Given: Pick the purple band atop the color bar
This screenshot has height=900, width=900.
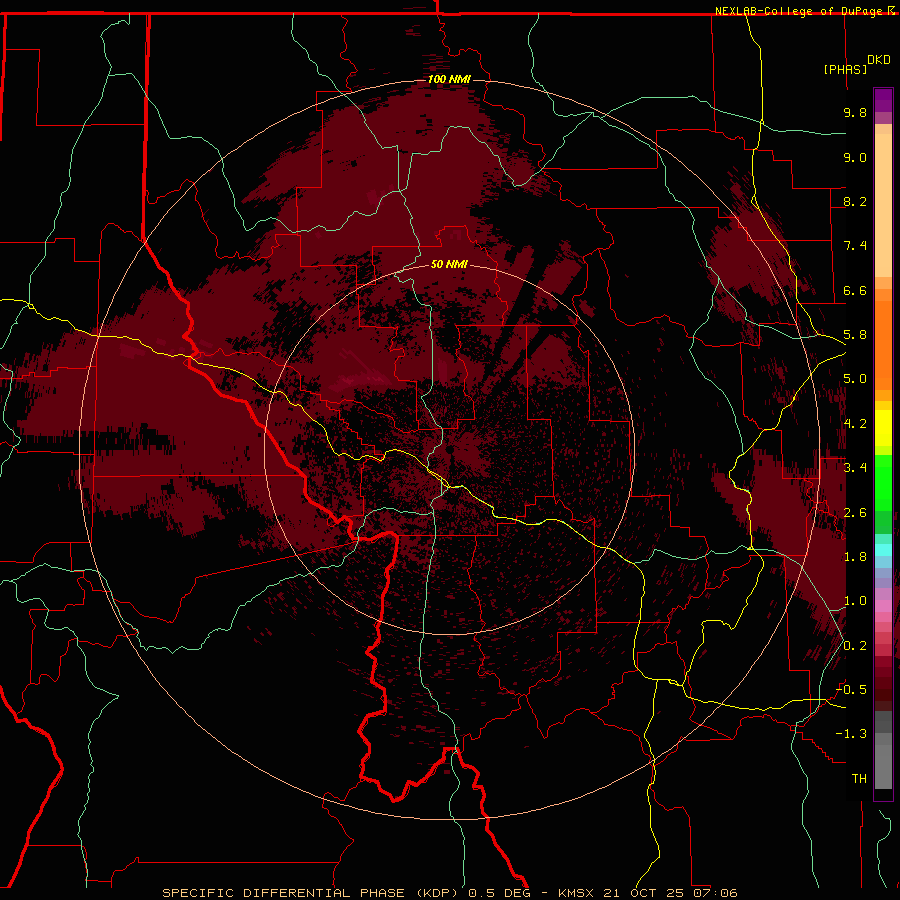Looking at the screenshot, I should coord(883,100).
